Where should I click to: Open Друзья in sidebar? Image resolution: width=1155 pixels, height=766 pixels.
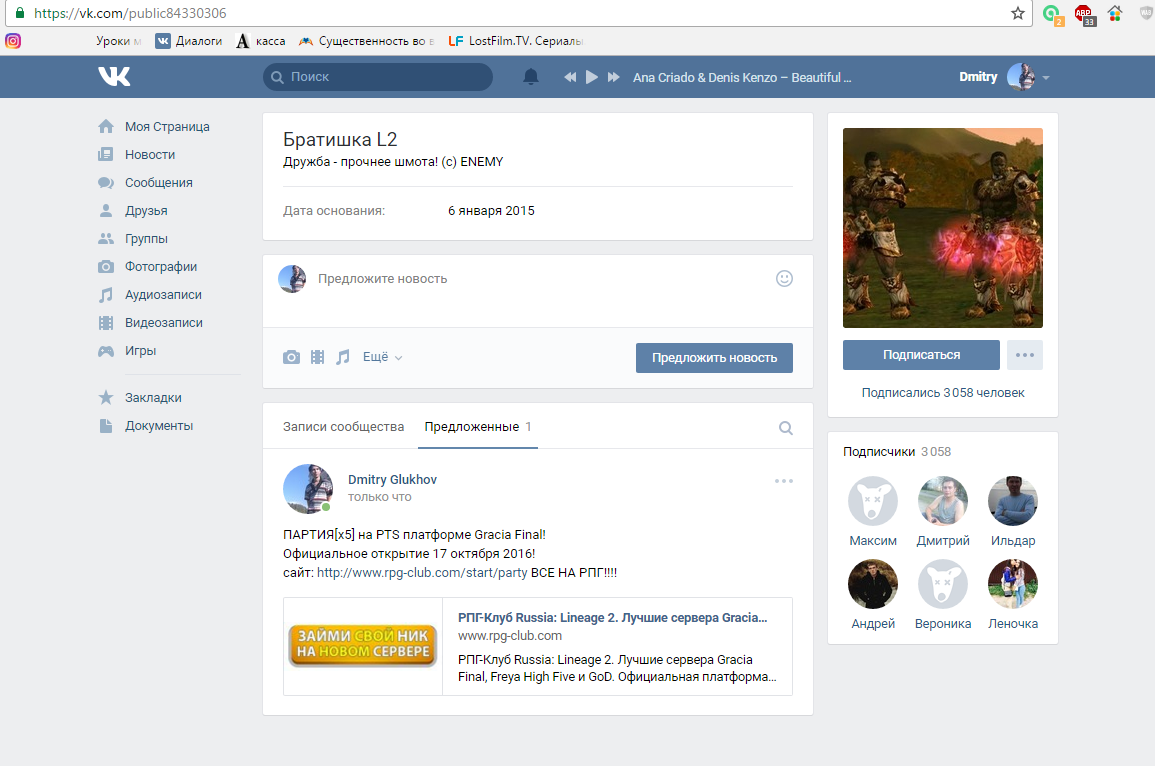(x=146, y=211)
